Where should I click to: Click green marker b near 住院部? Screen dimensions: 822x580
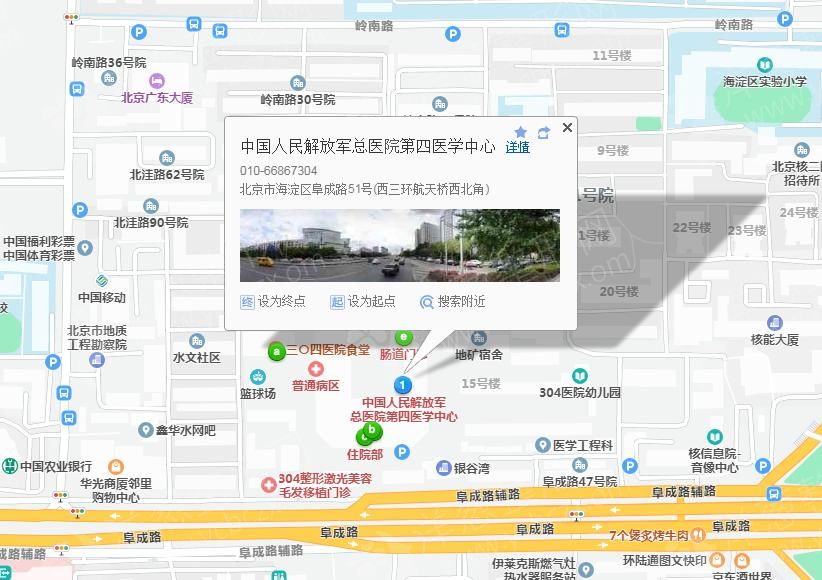(372, 431)
